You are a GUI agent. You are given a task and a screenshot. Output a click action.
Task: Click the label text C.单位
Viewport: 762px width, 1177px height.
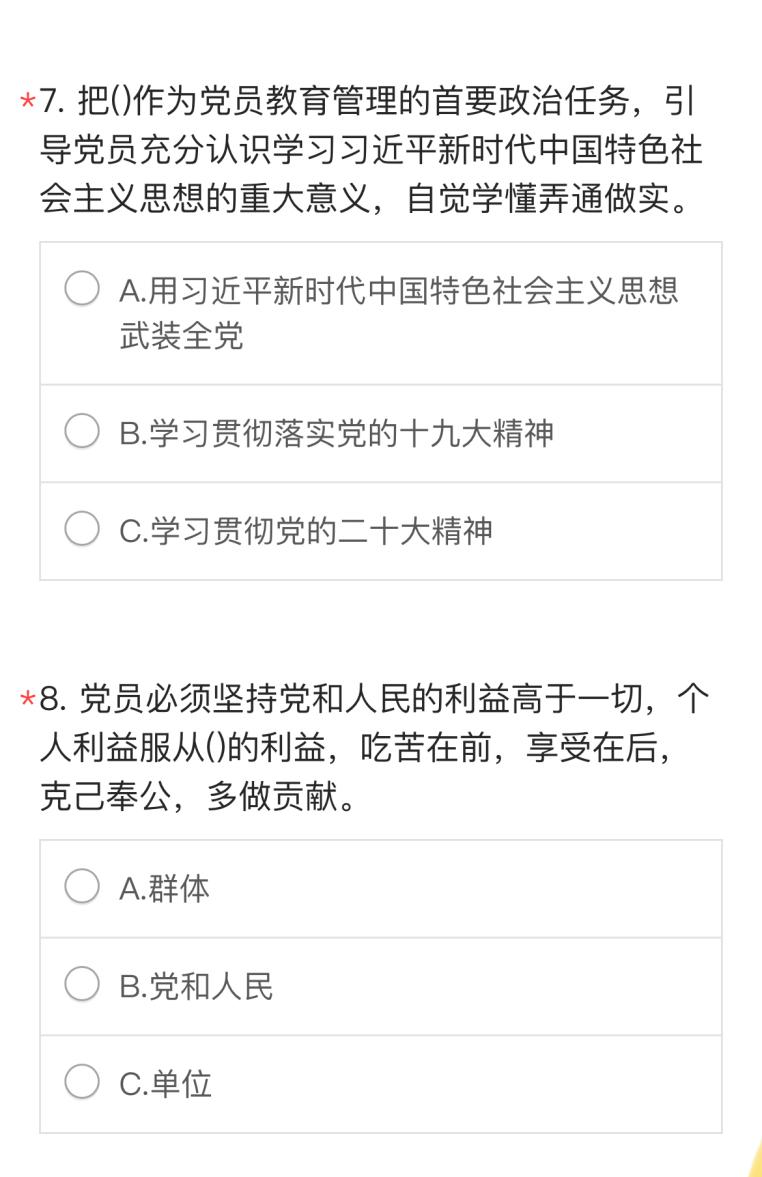(165, 1084)
